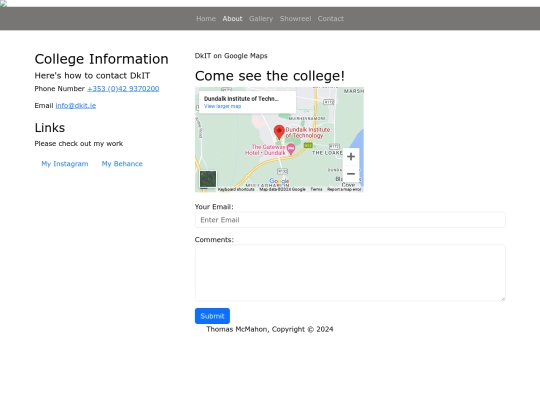Click 'Please check out my work' text
Screen dimensions: 540x405
pyautogui.click(x=79, y=144)
